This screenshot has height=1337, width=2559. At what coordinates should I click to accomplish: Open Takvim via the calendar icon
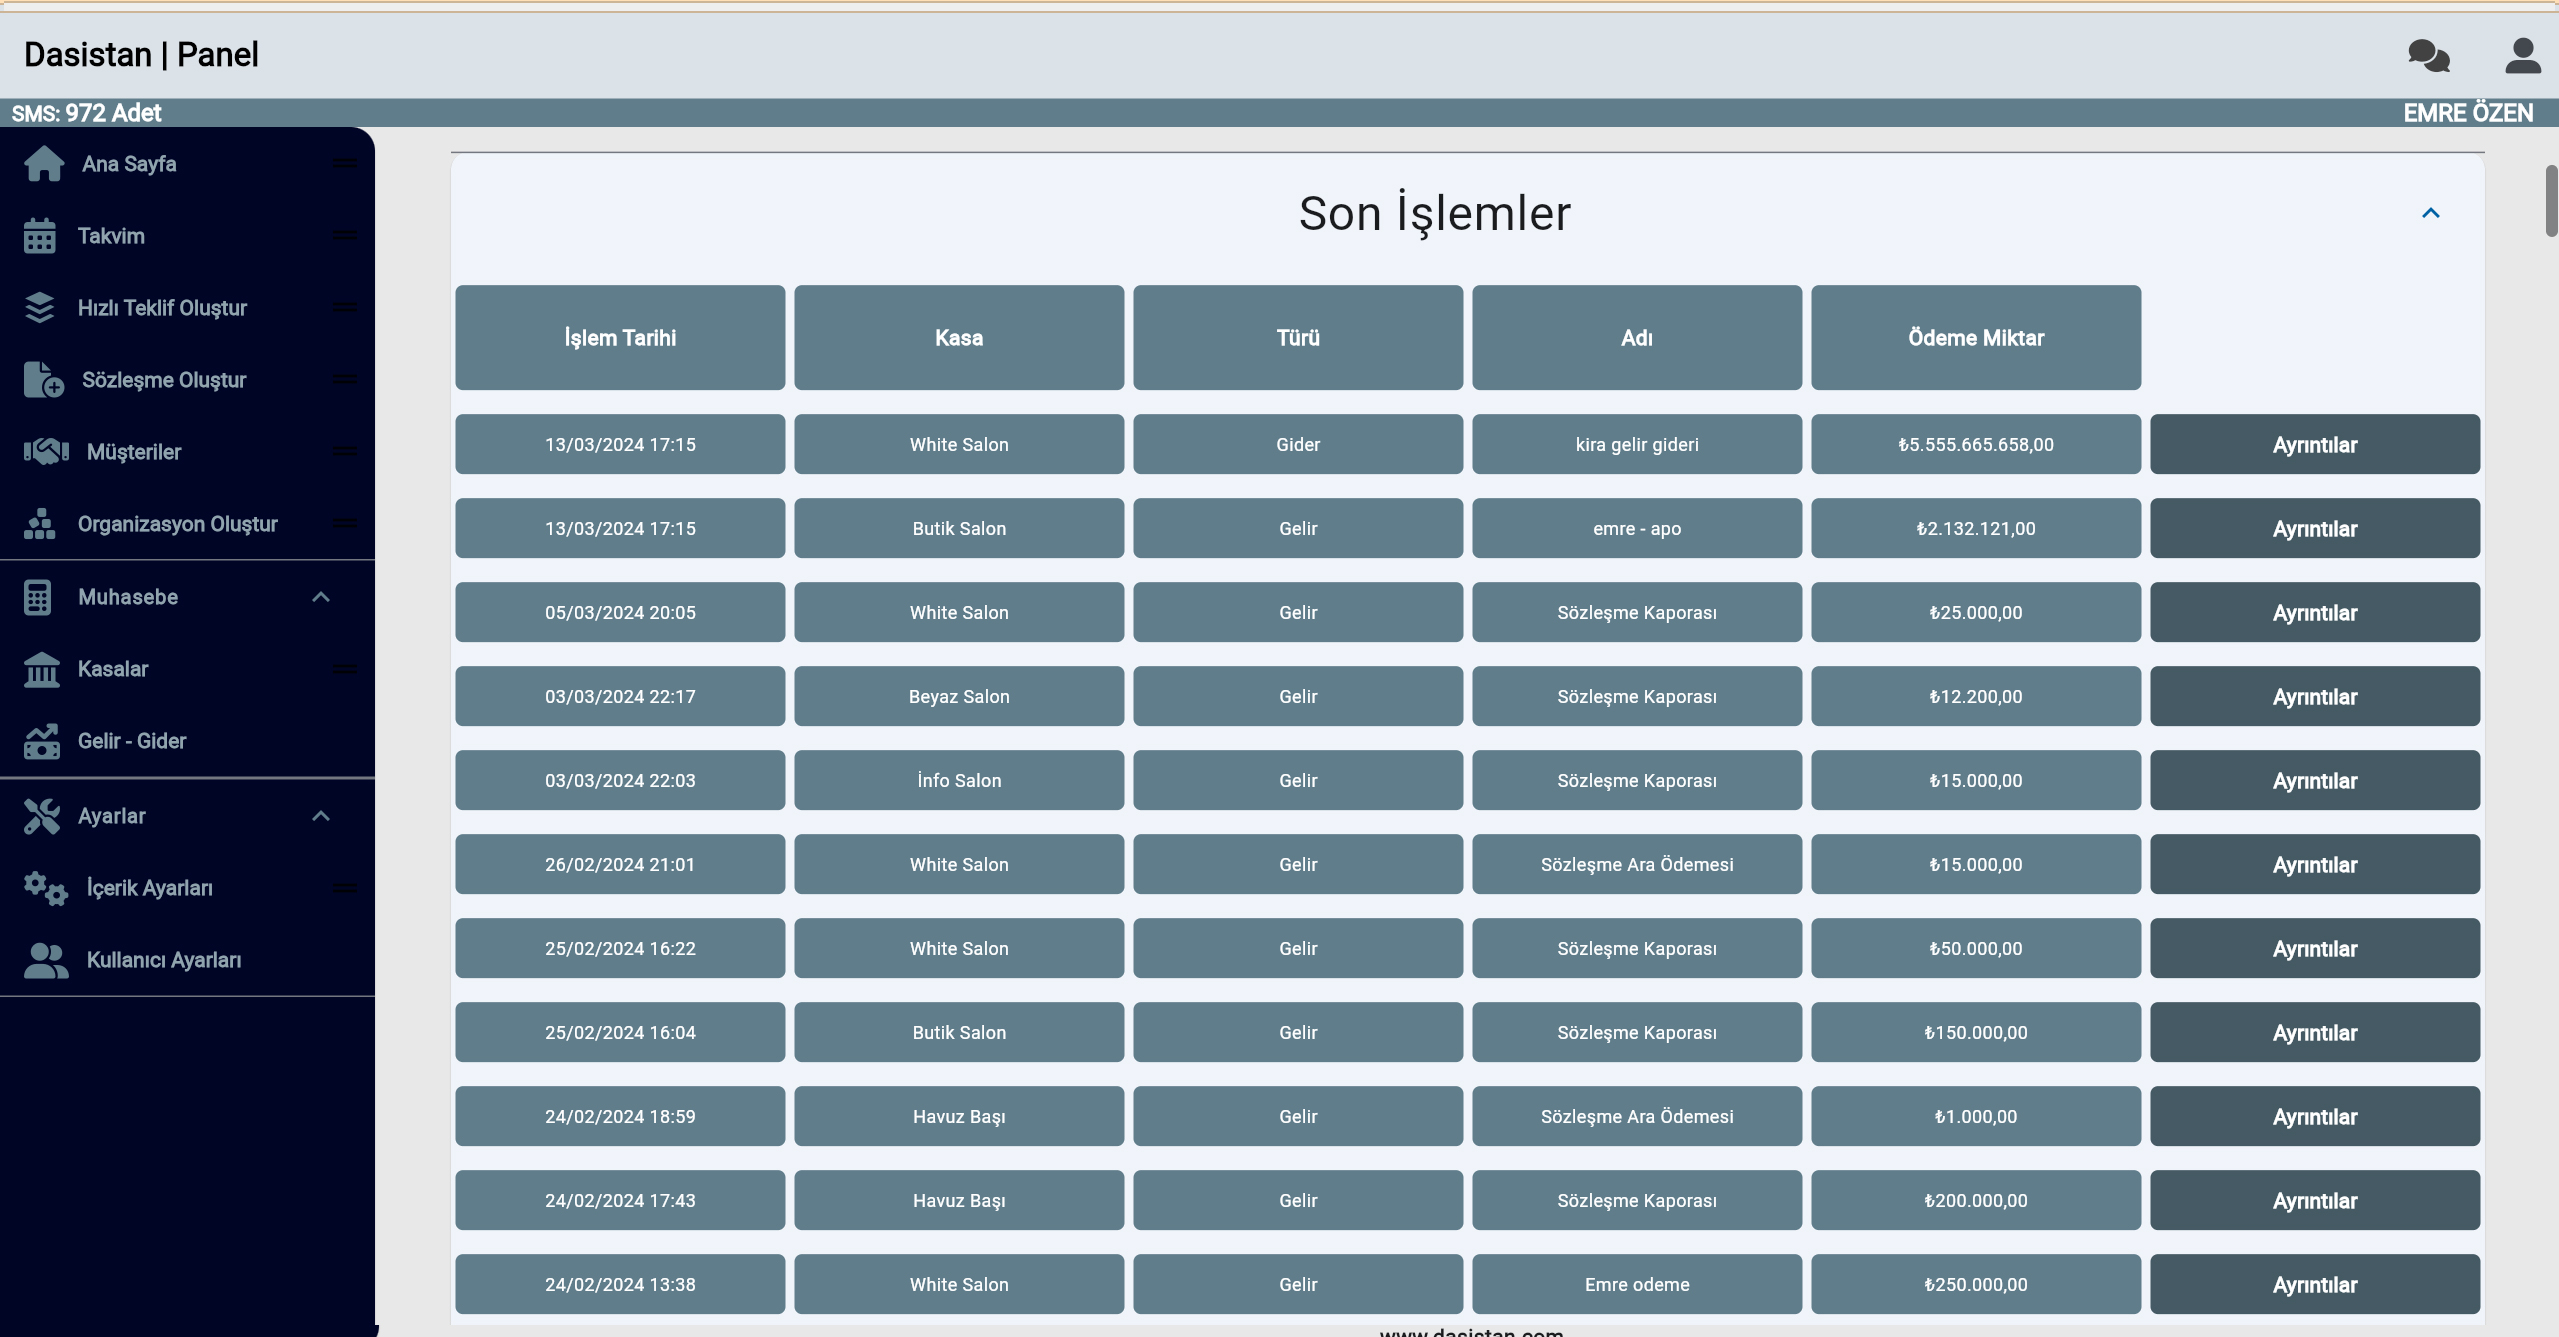[40, 236]
